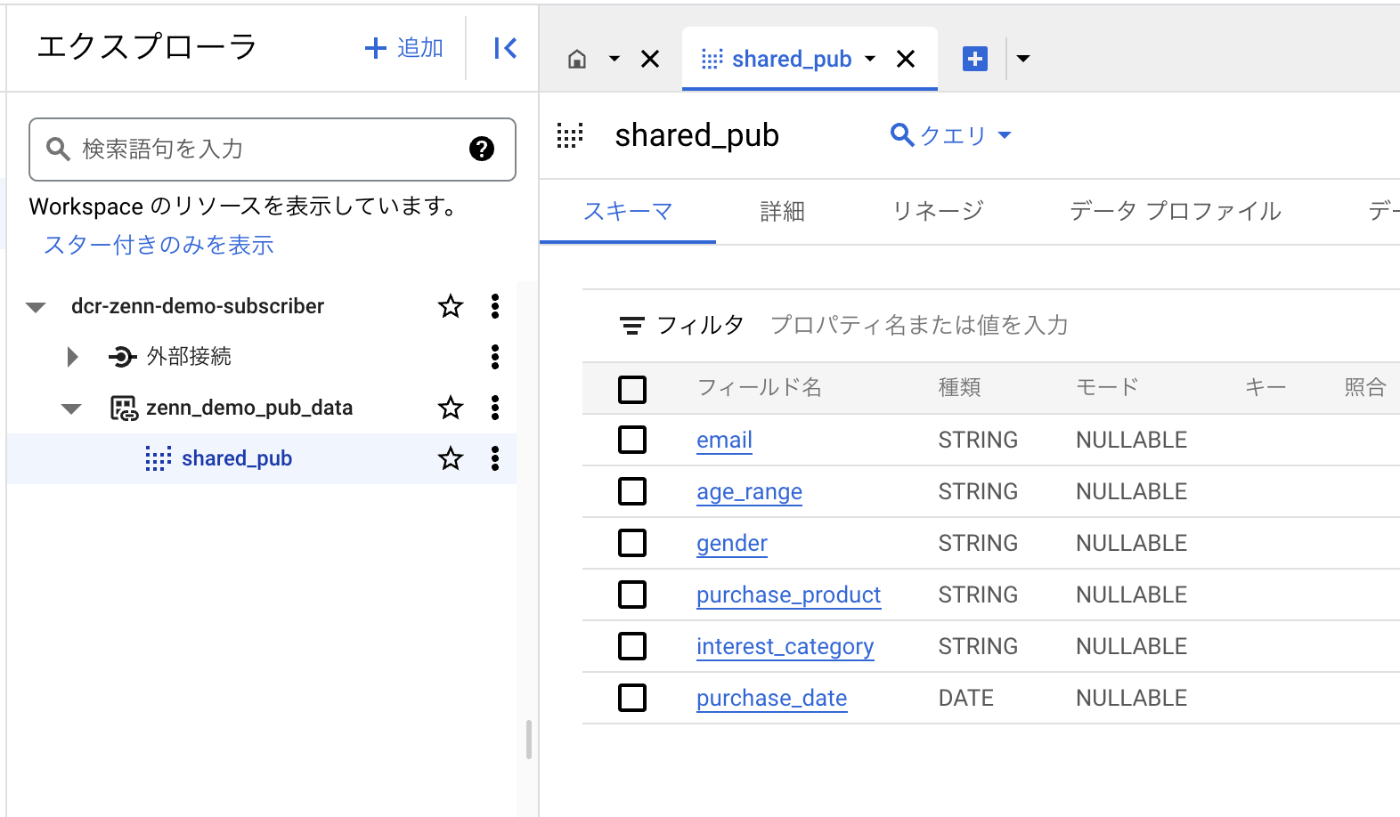
Task: Open the email field link
Action: pyautogui.click(x=724, y=440)
